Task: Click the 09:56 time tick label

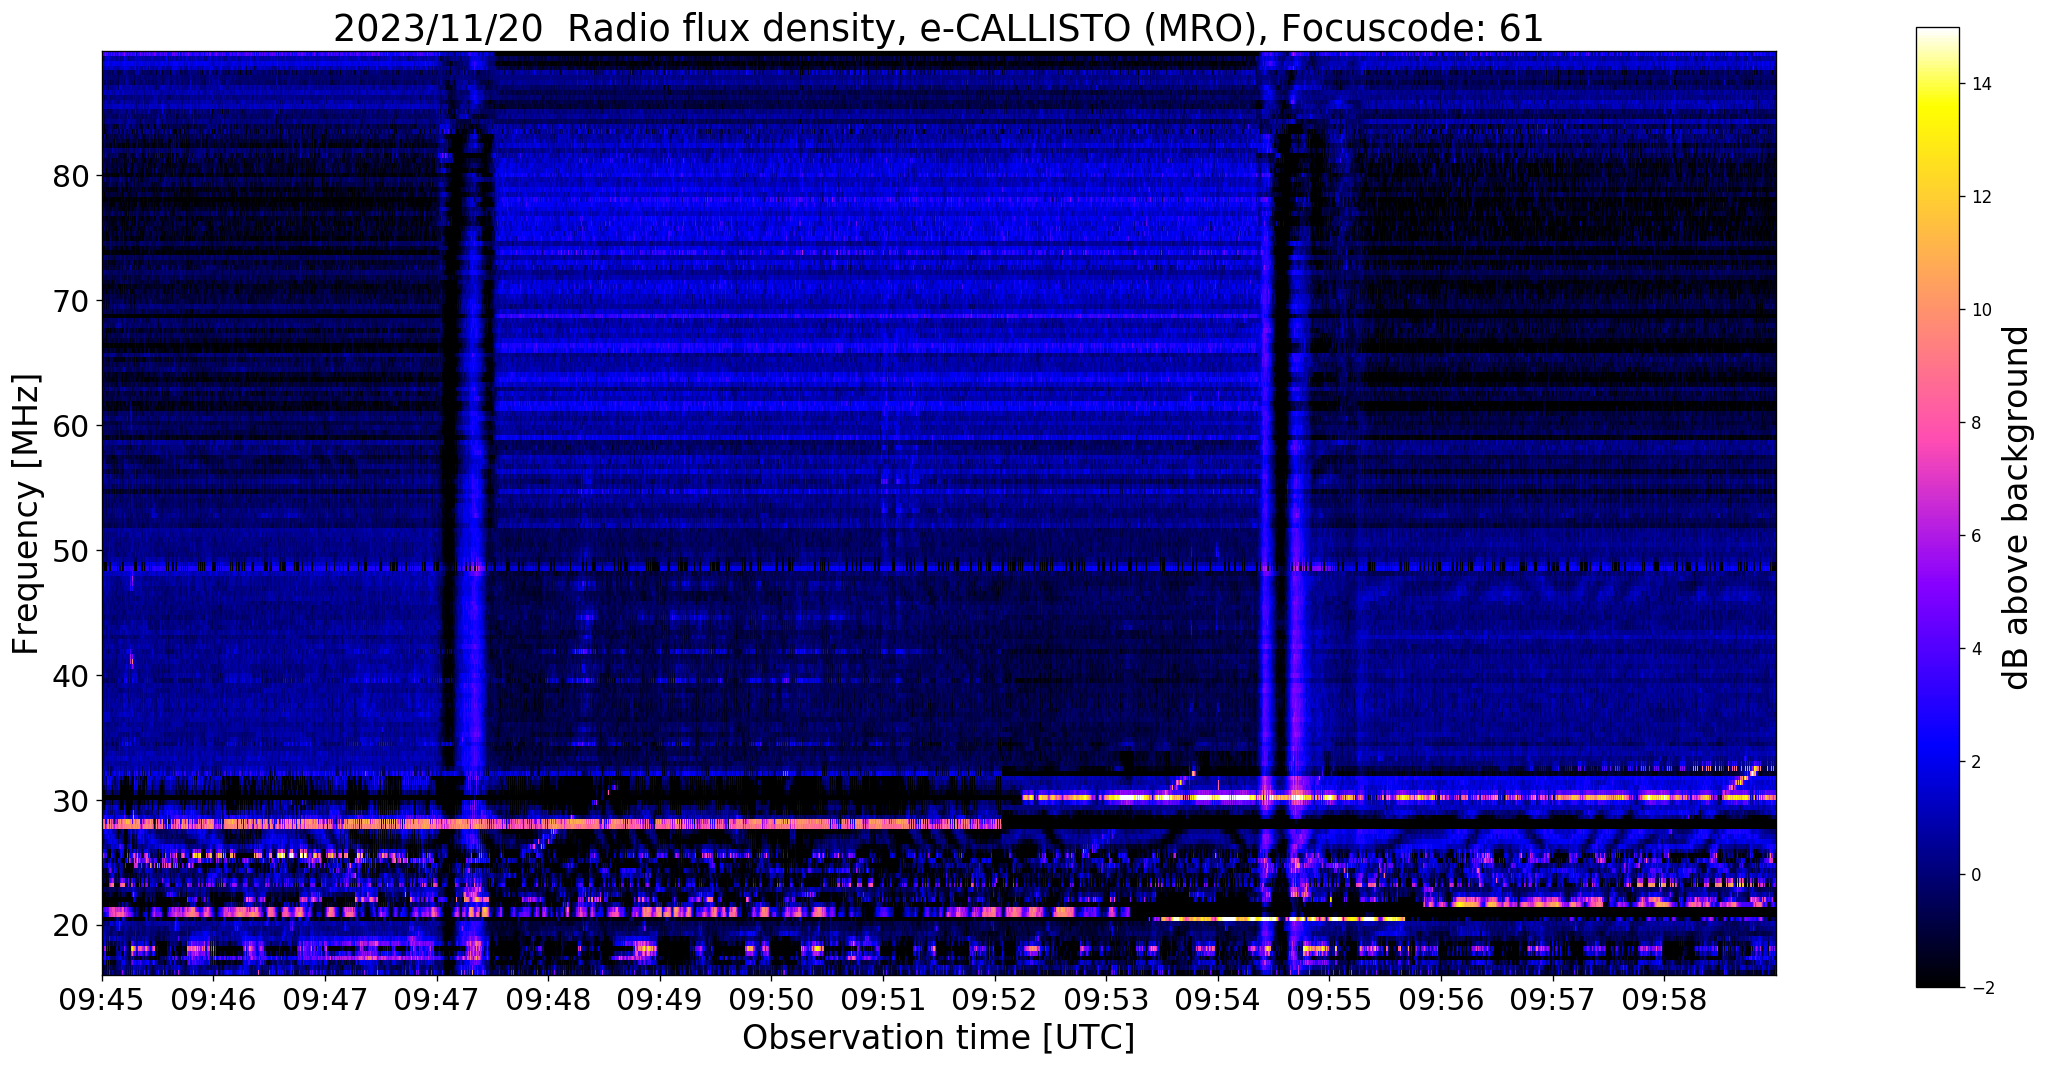Action: click(x=1440, y=1000)
